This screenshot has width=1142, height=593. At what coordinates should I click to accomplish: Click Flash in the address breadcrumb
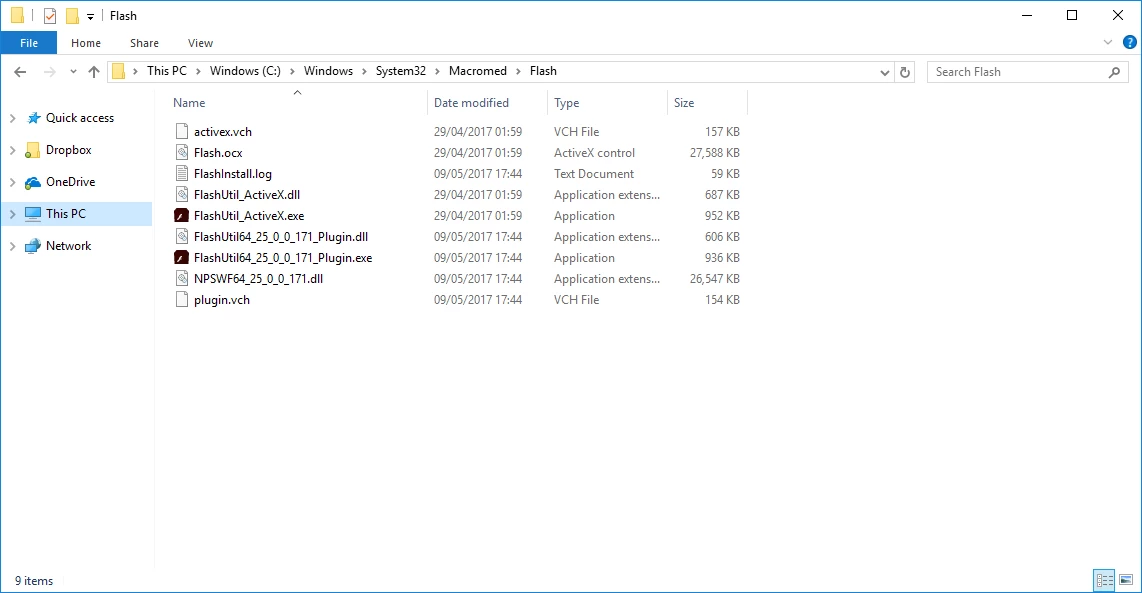543,71
